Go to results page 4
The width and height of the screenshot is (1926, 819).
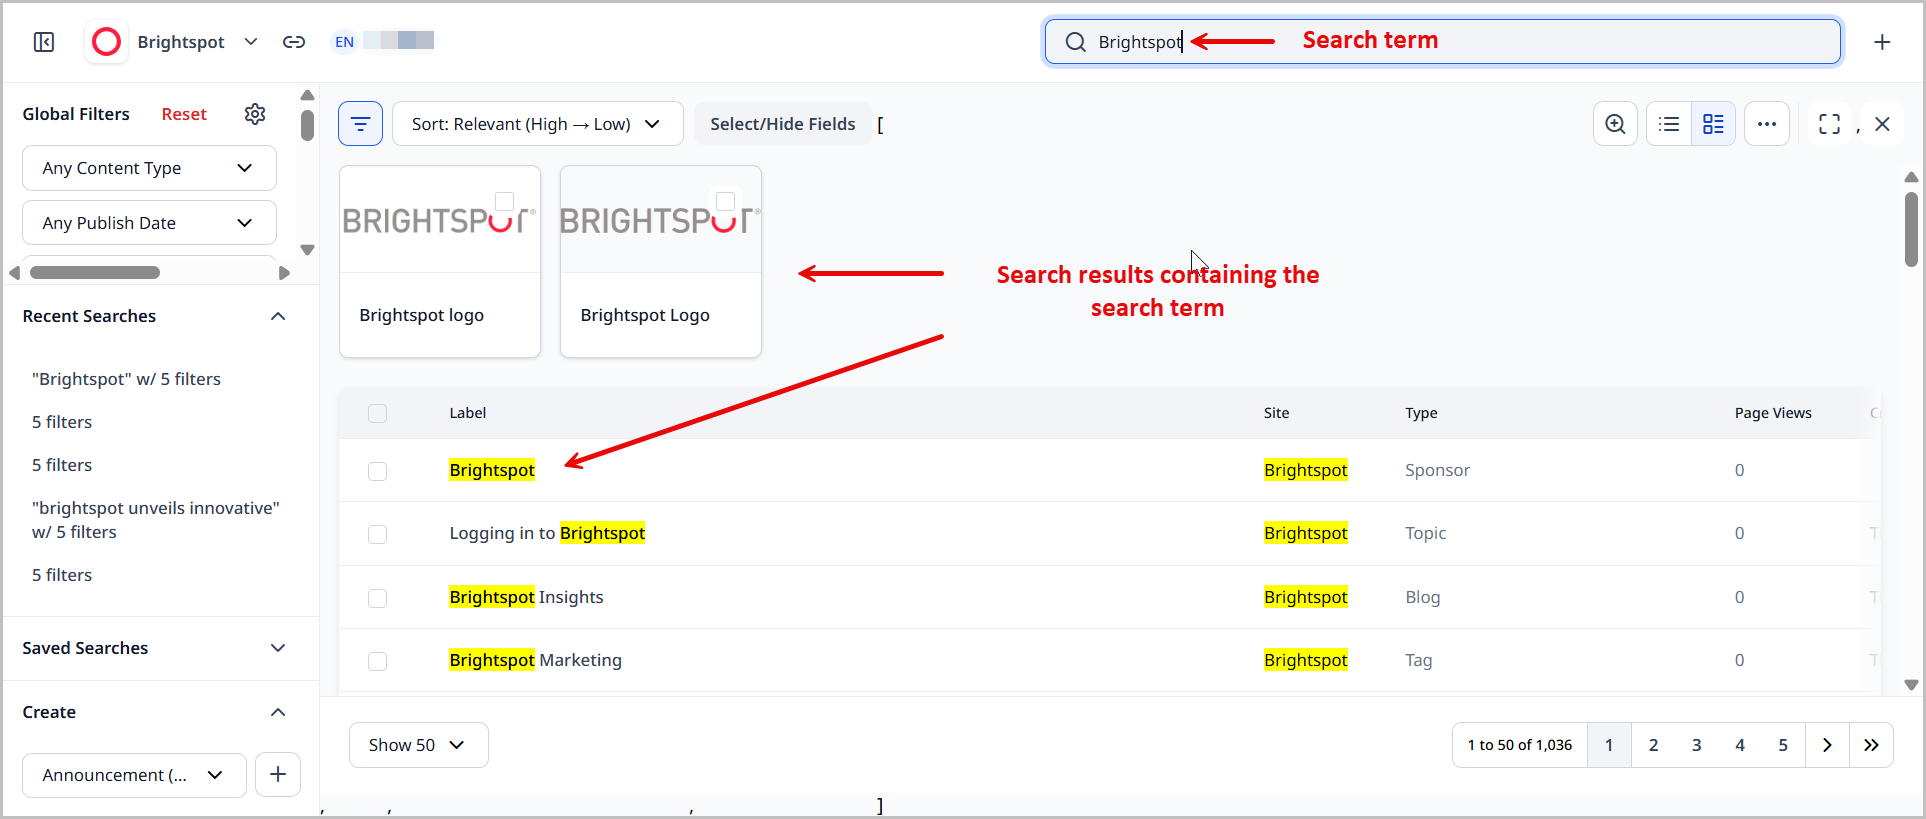point(1740,745)
